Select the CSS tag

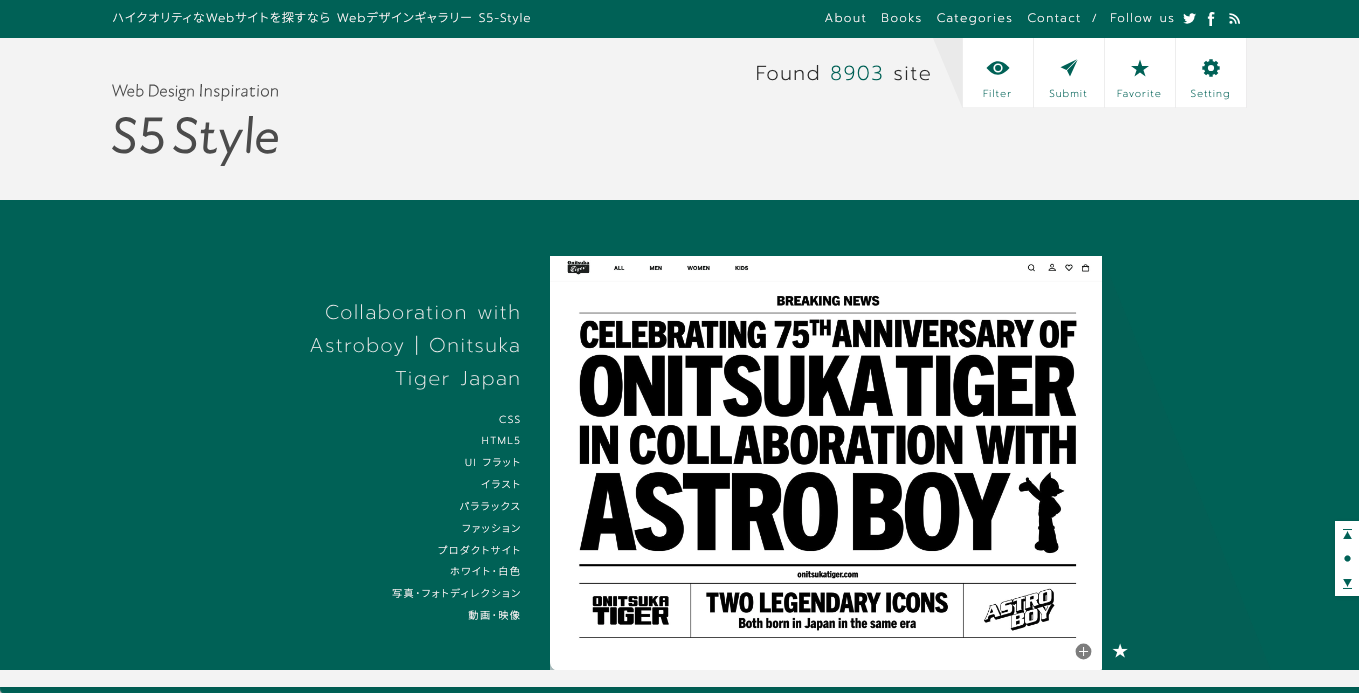[510, 420]
